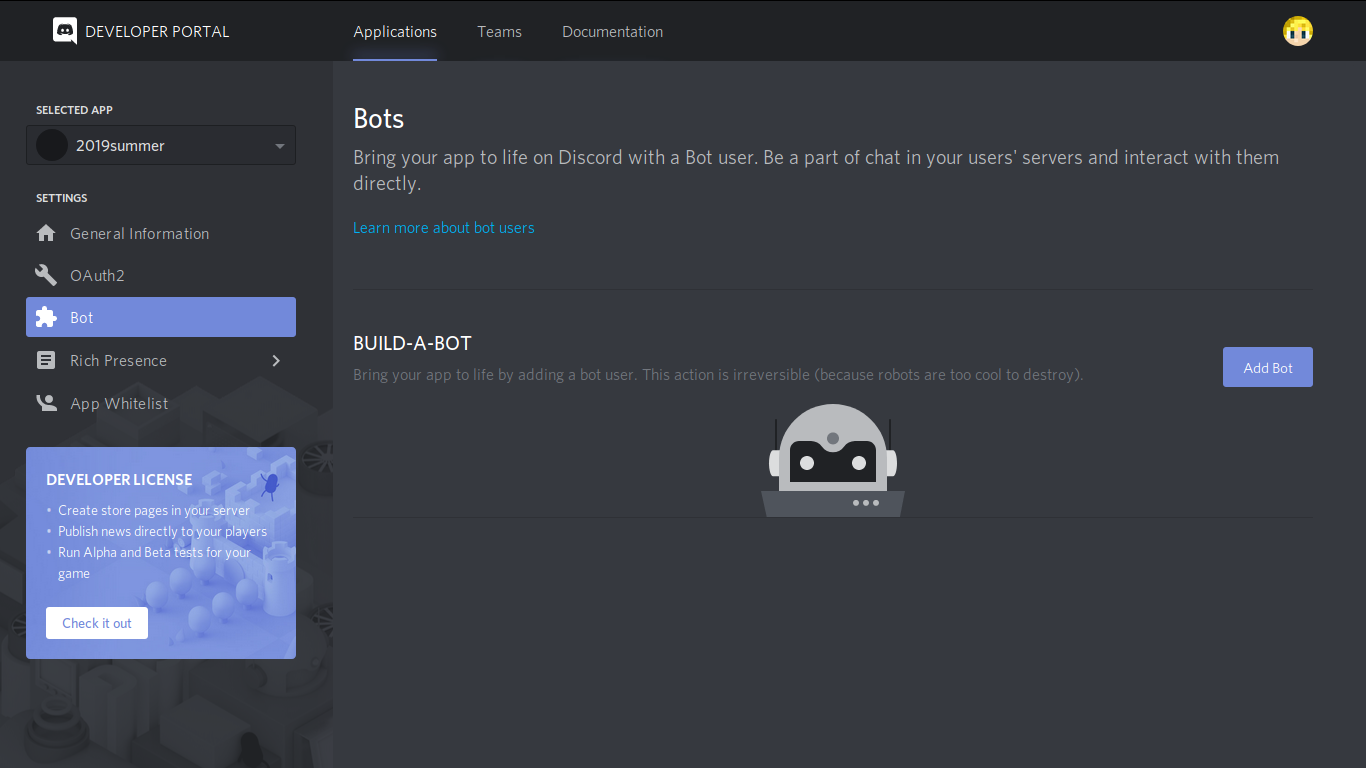Click the Bots page heading
1366x768 pixels.
click(379, 118)
